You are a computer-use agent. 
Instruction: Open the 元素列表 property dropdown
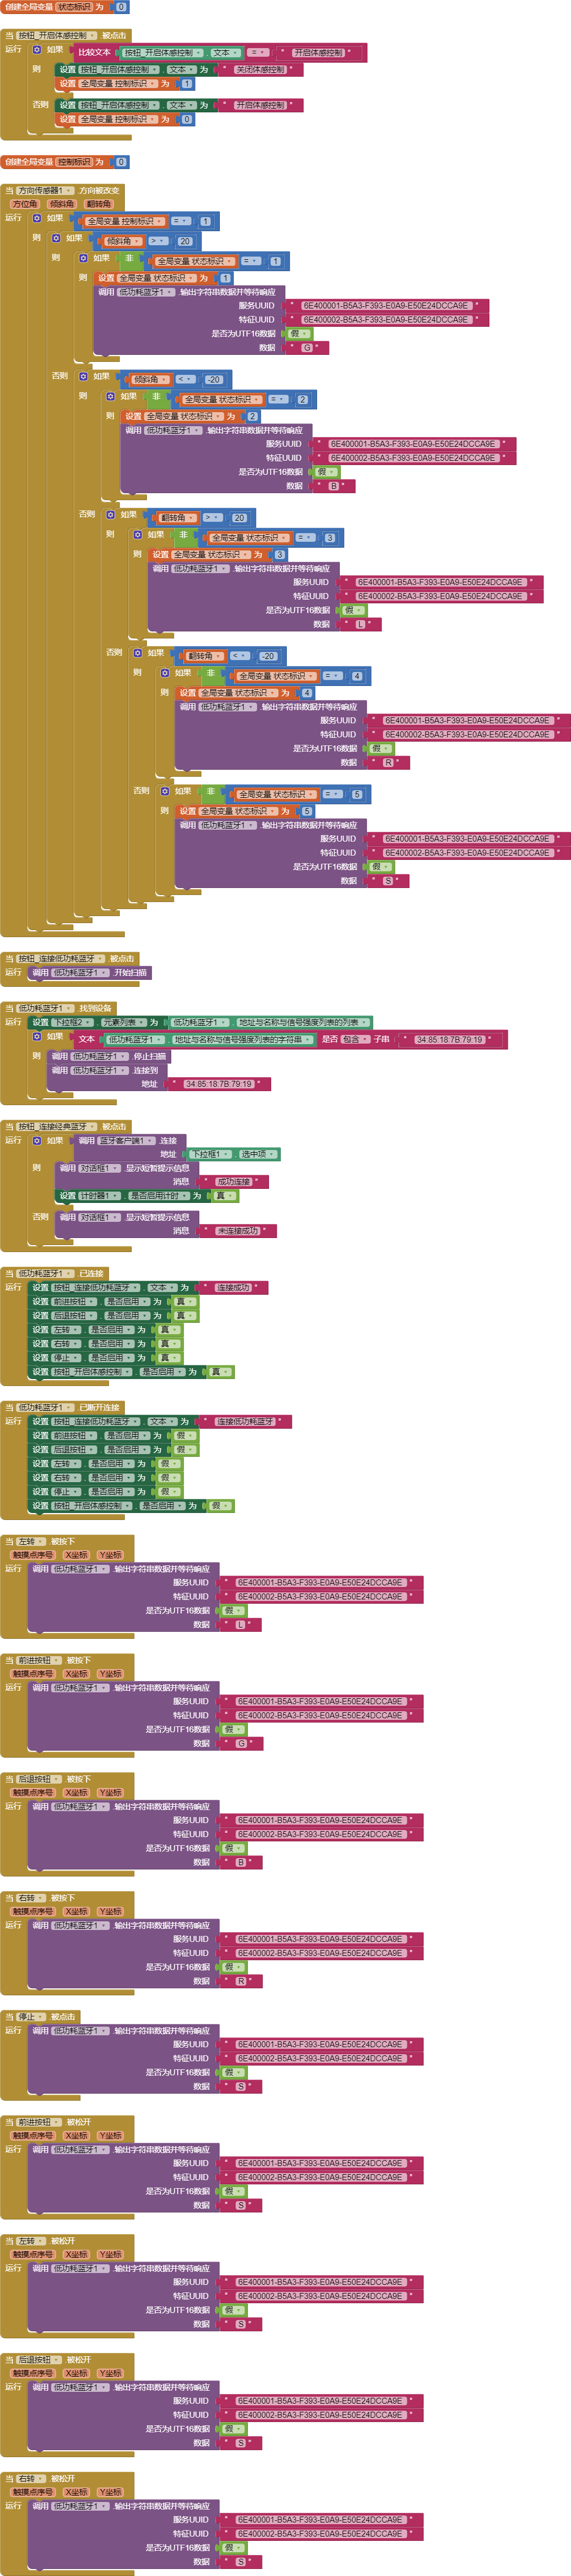click(x=123, y=1022)
